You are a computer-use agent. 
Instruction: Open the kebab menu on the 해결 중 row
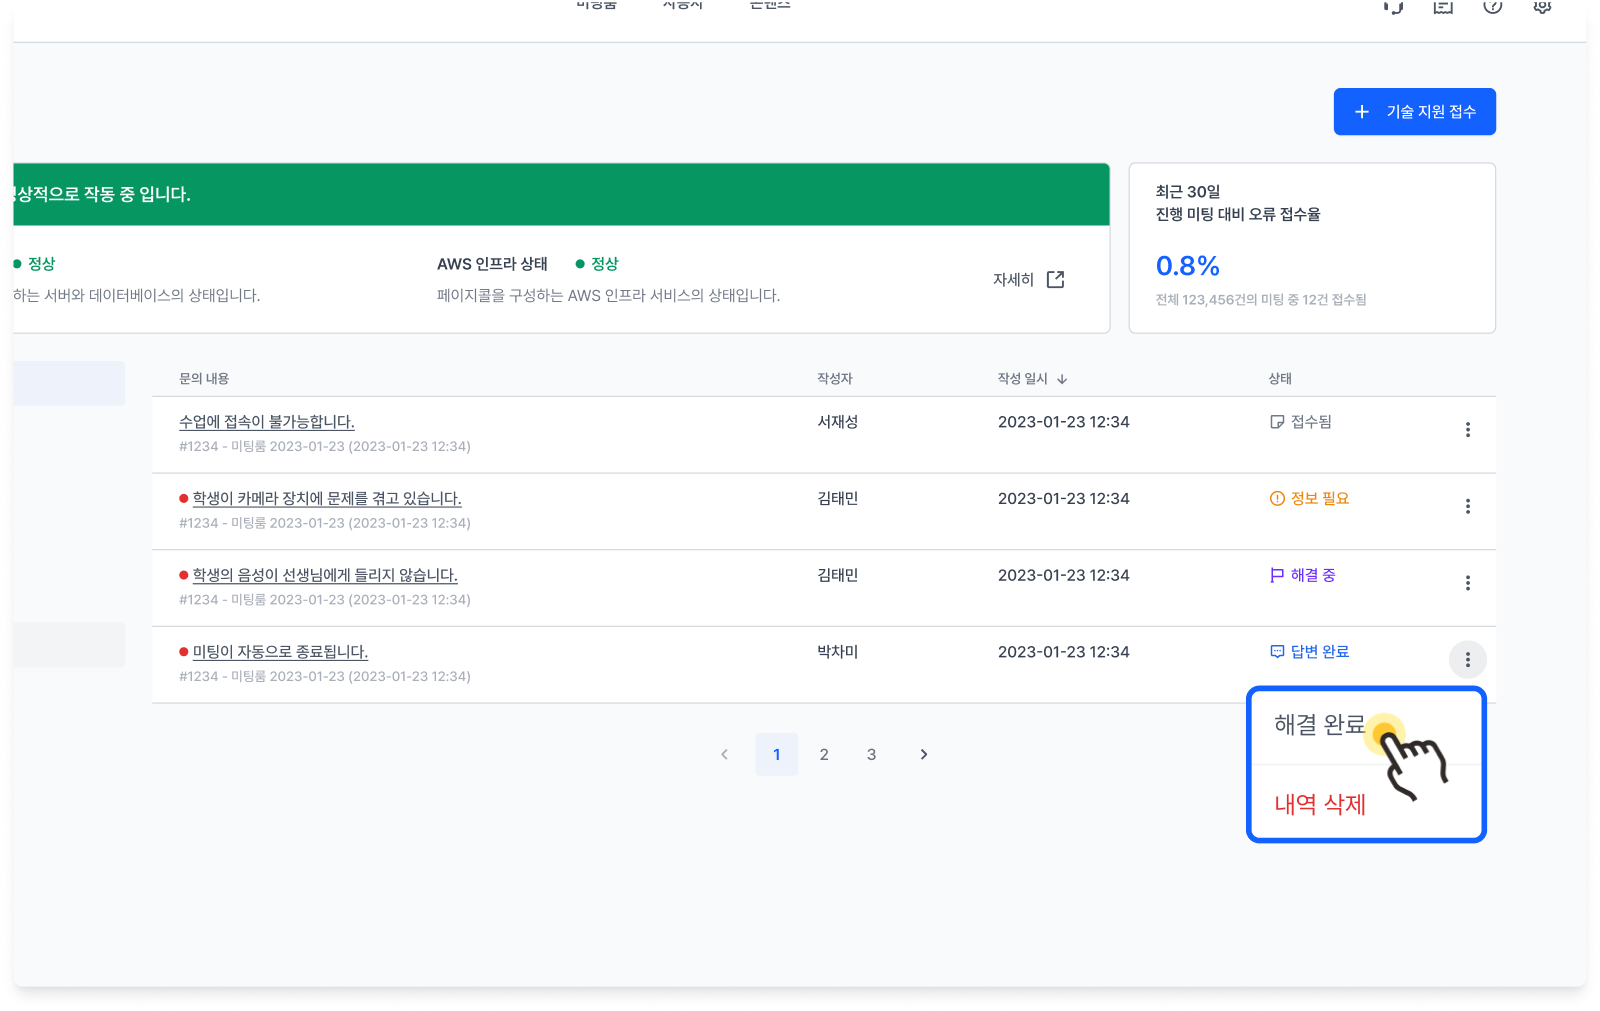(x=1467, y=583)
